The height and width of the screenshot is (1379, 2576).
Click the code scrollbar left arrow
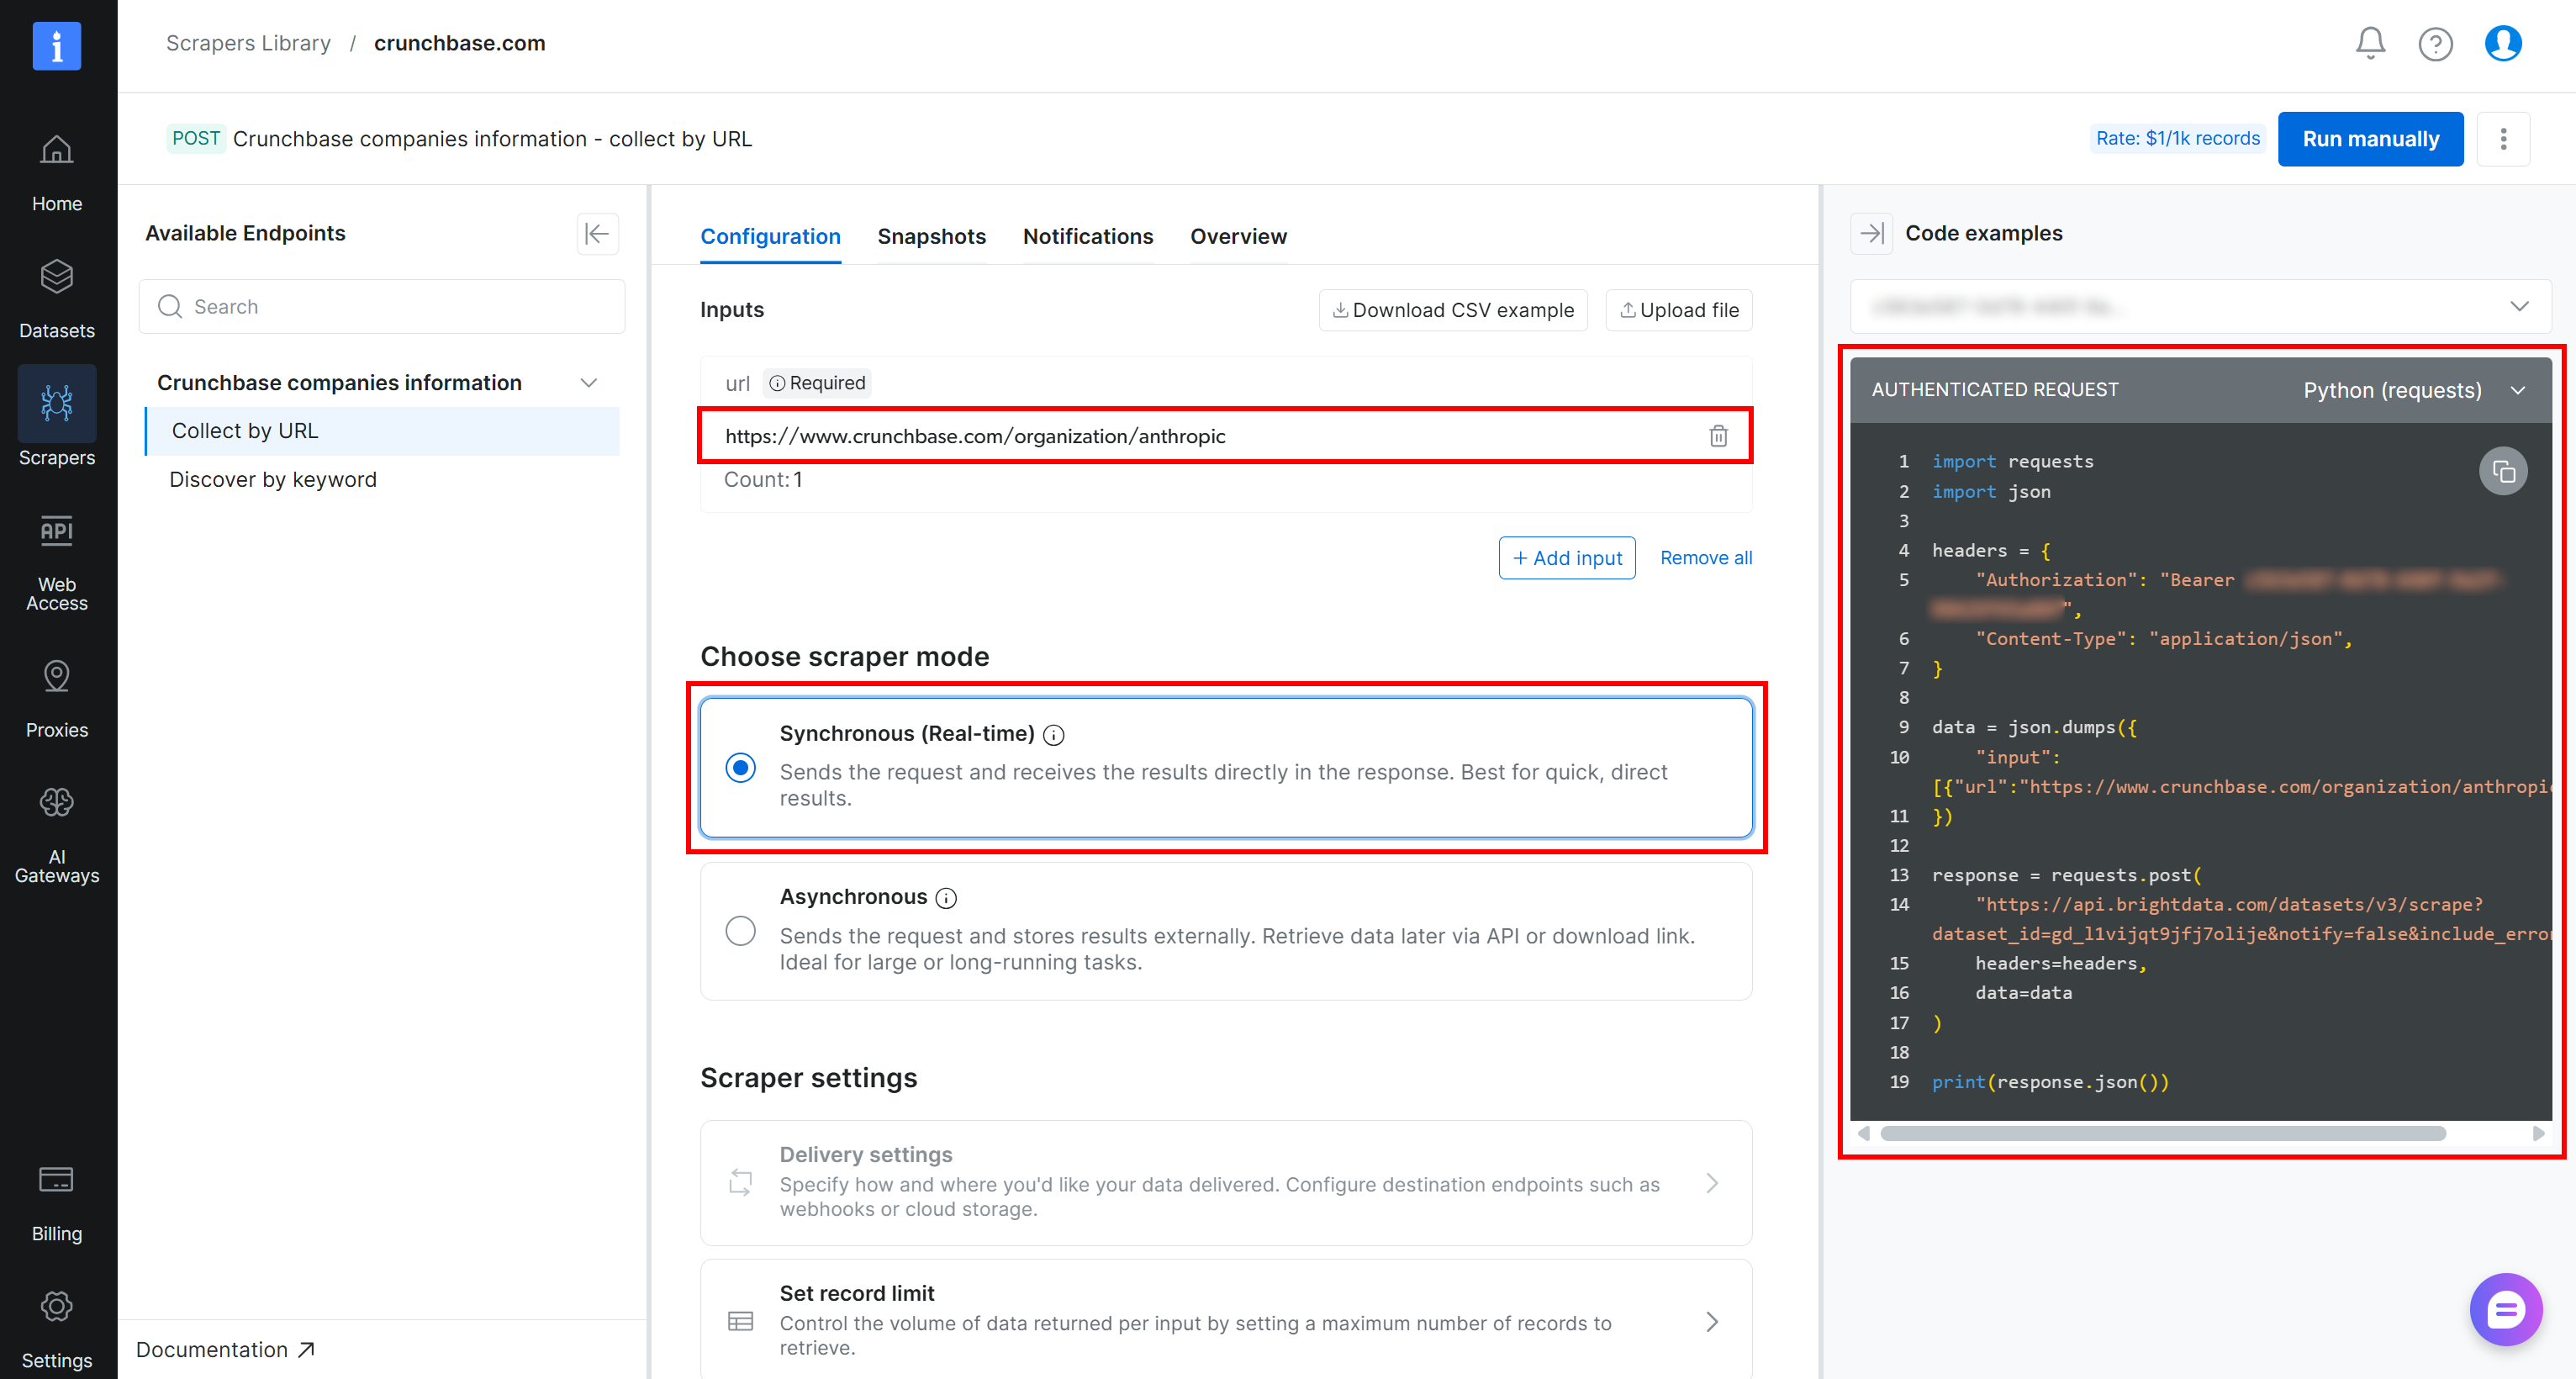(1863, 1133)
